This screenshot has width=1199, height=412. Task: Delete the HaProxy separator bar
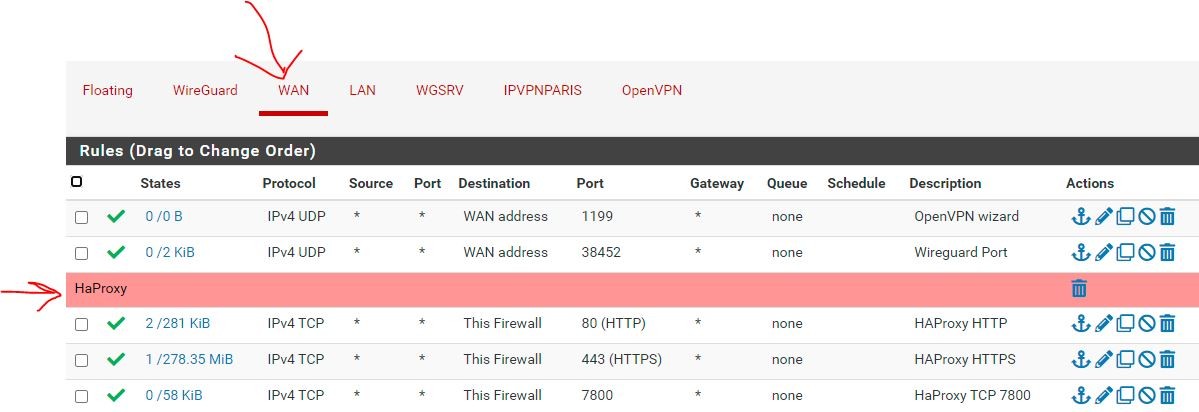click(1079, 289)
